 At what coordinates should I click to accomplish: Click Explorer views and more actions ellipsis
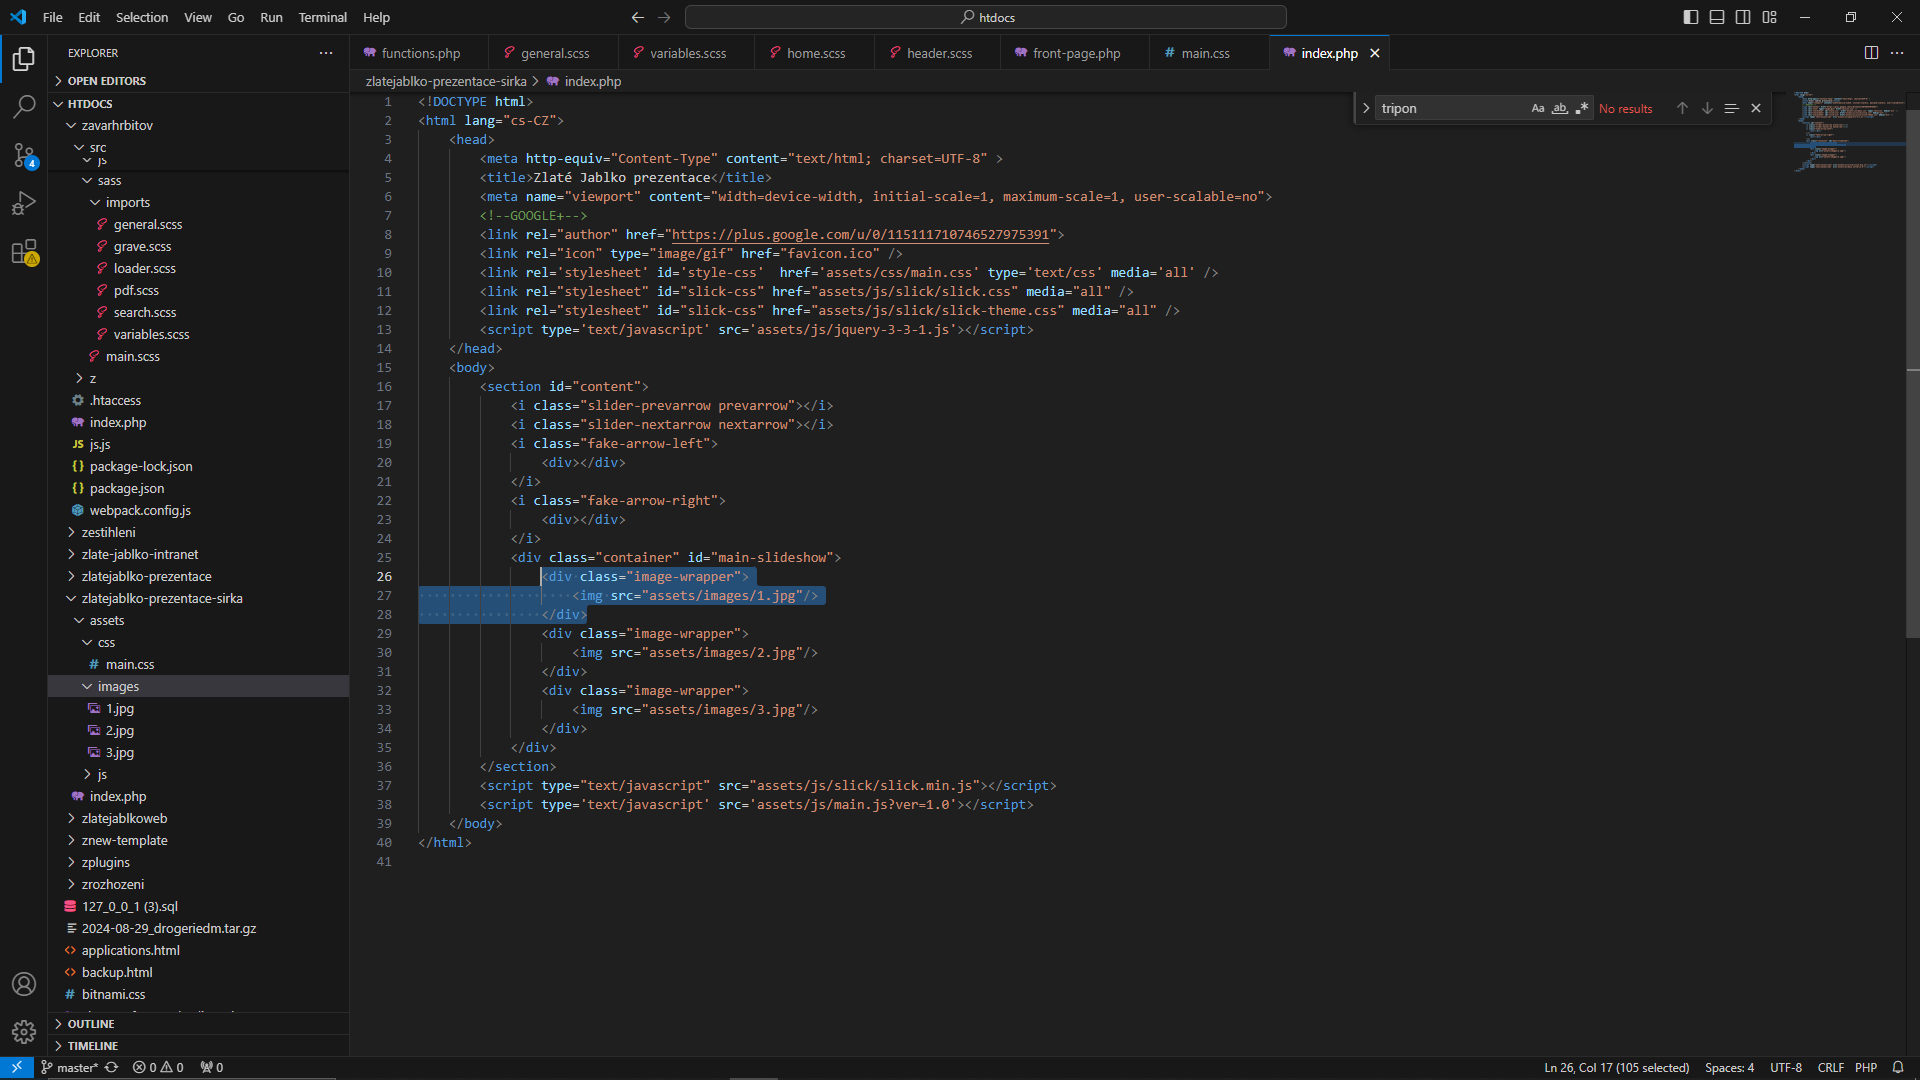[326, 53]
